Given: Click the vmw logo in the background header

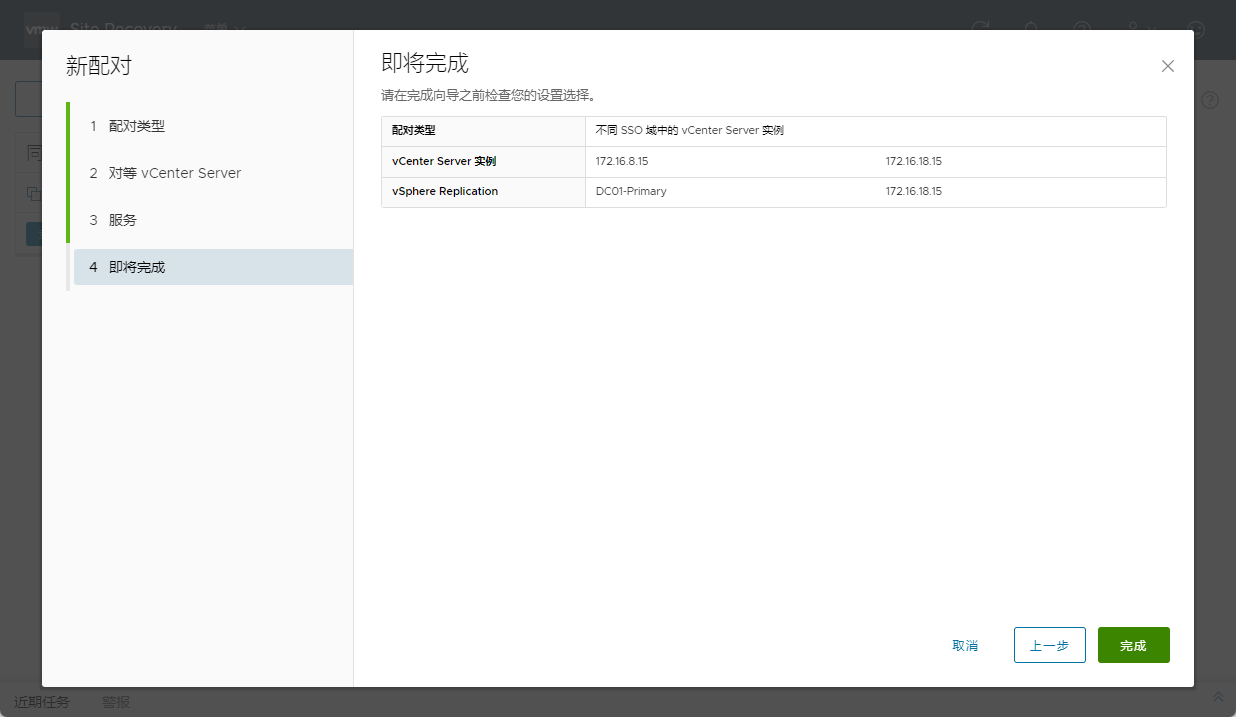Looking at the screenshot, I should (x=42, y=30).
